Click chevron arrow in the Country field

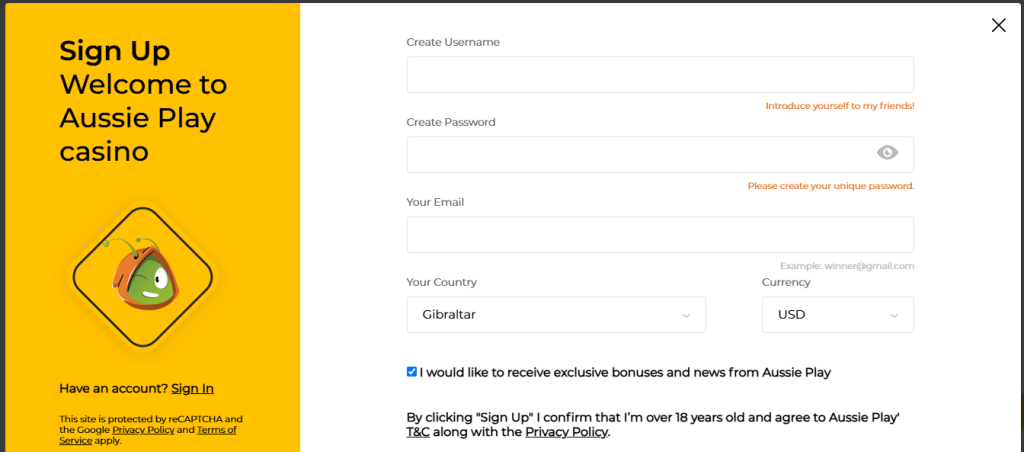[686, 315]
